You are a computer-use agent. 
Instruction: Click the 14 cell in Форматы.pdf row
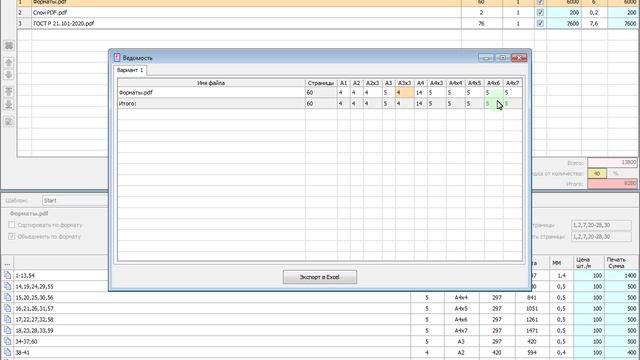pyautogui.click(x=420, y=93)
